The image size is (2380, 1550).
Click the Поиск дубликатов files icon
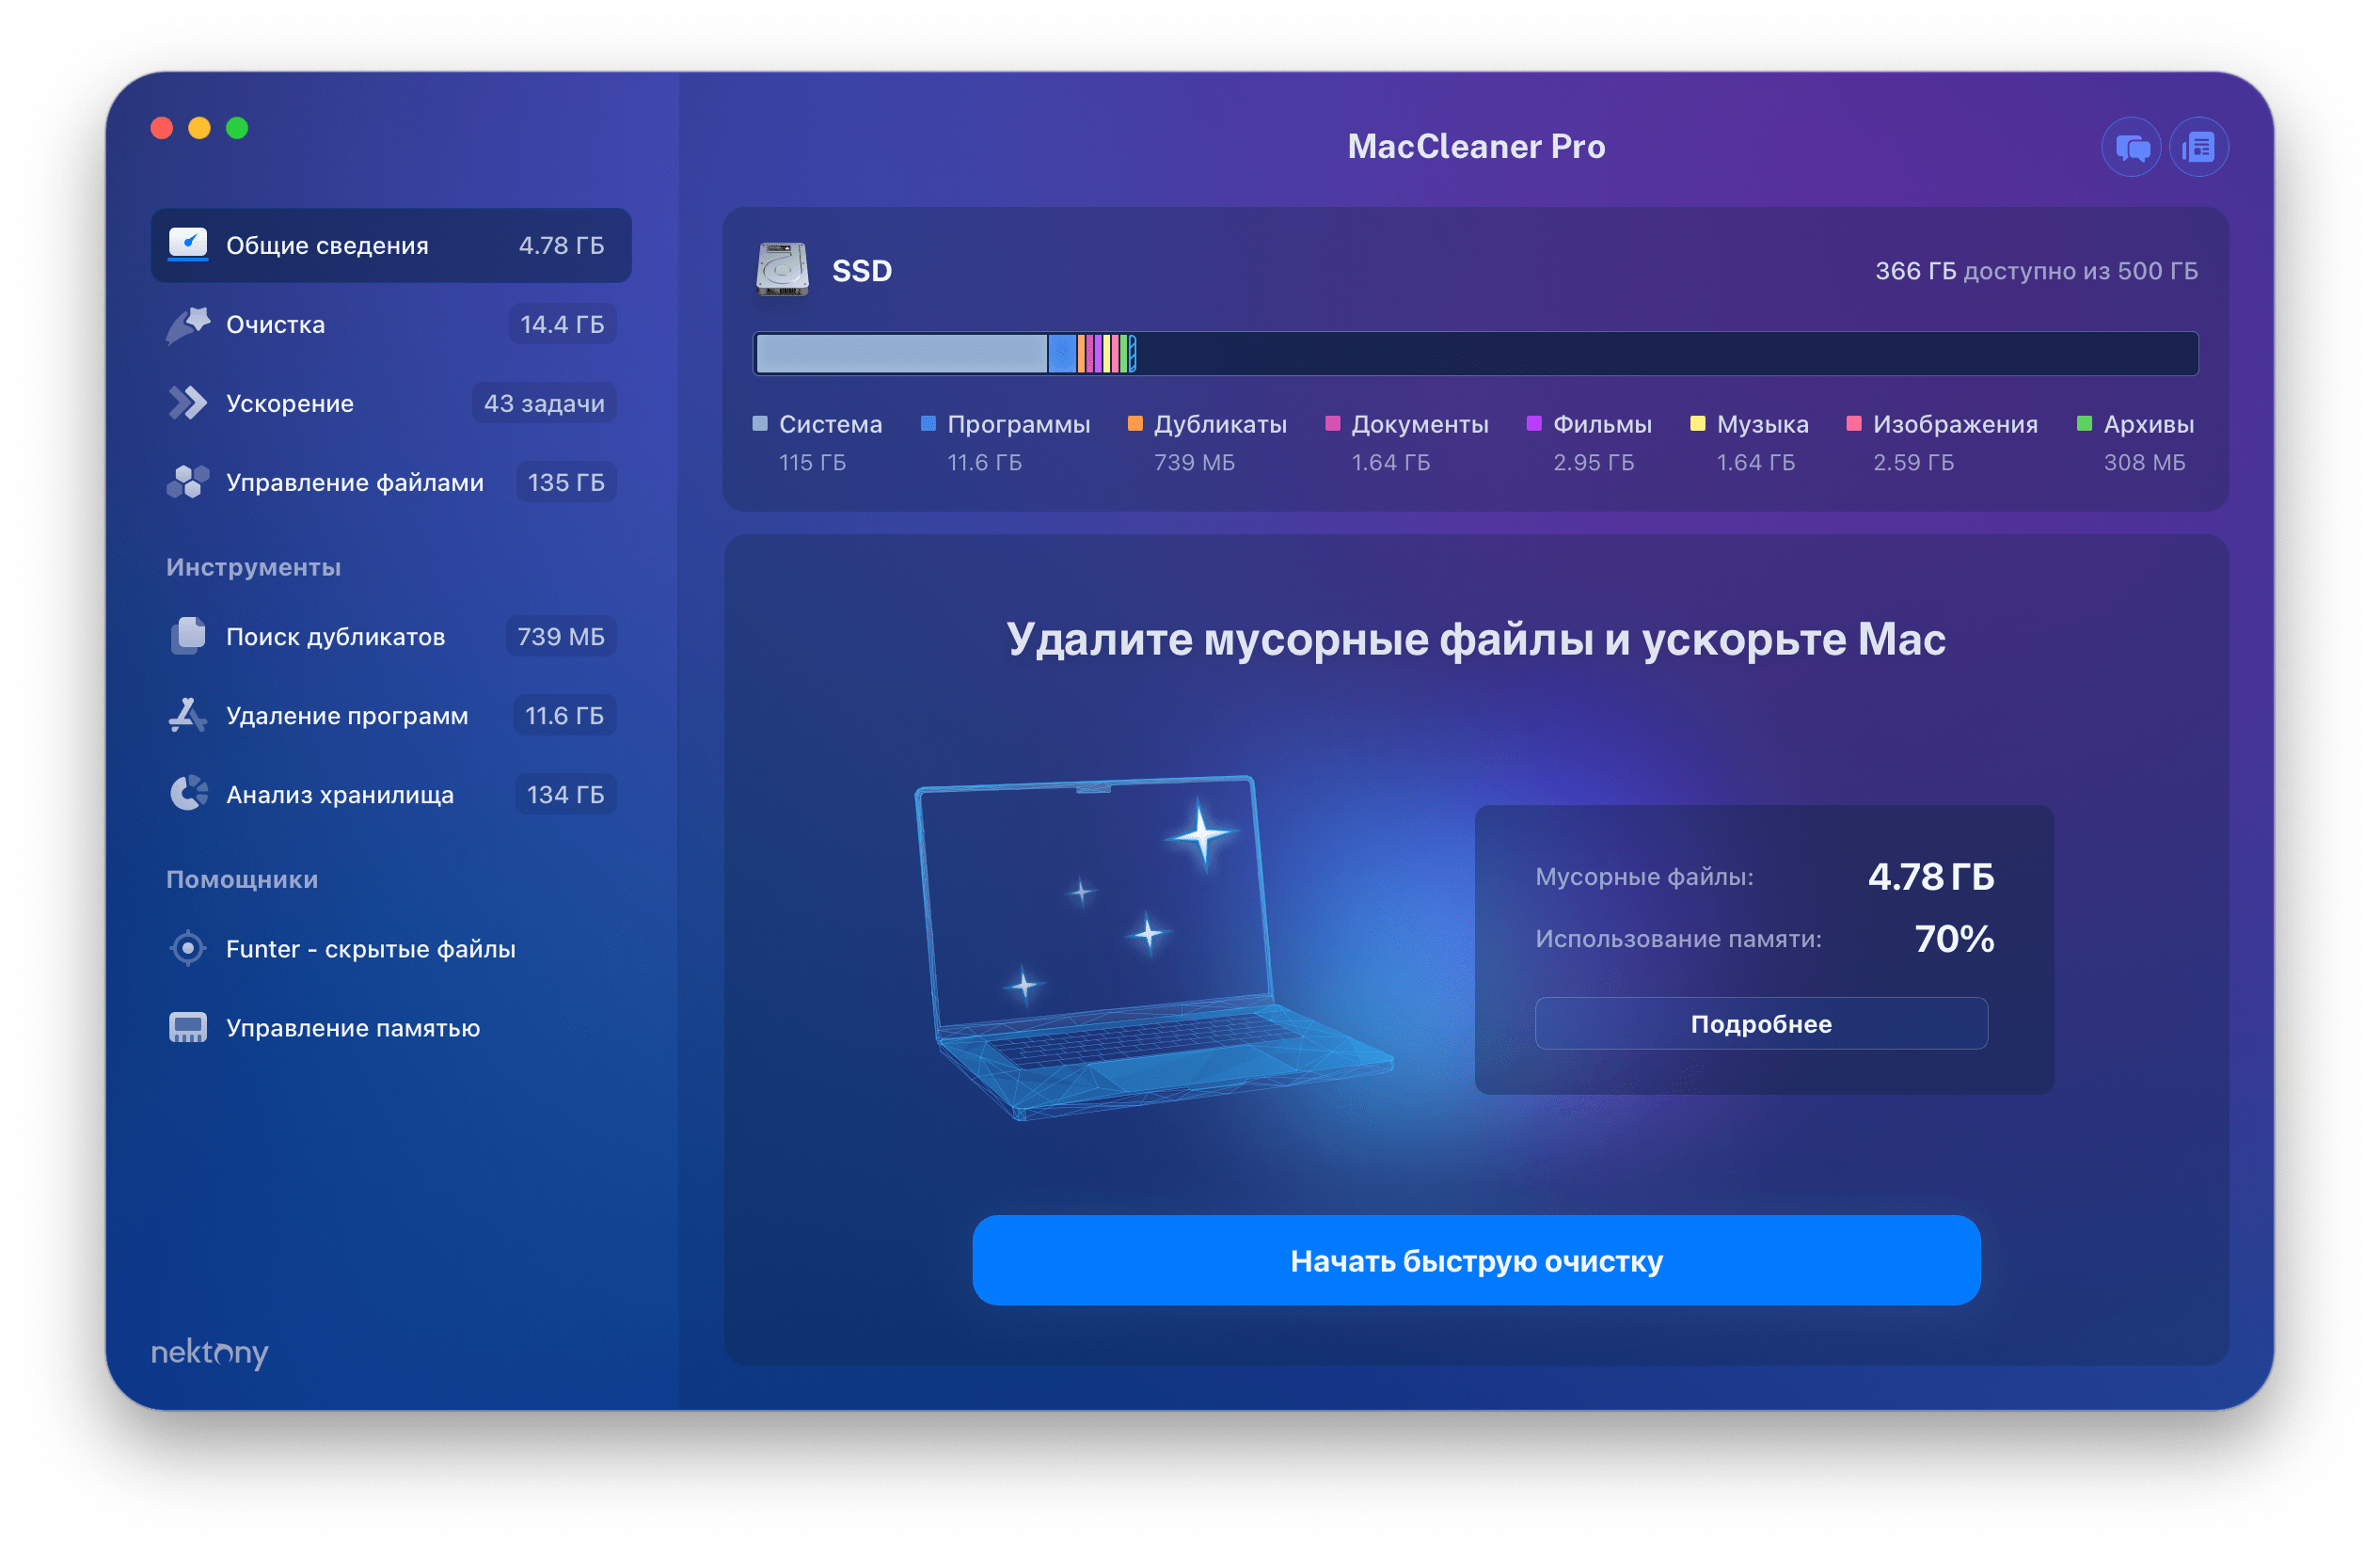pos(187,636)
